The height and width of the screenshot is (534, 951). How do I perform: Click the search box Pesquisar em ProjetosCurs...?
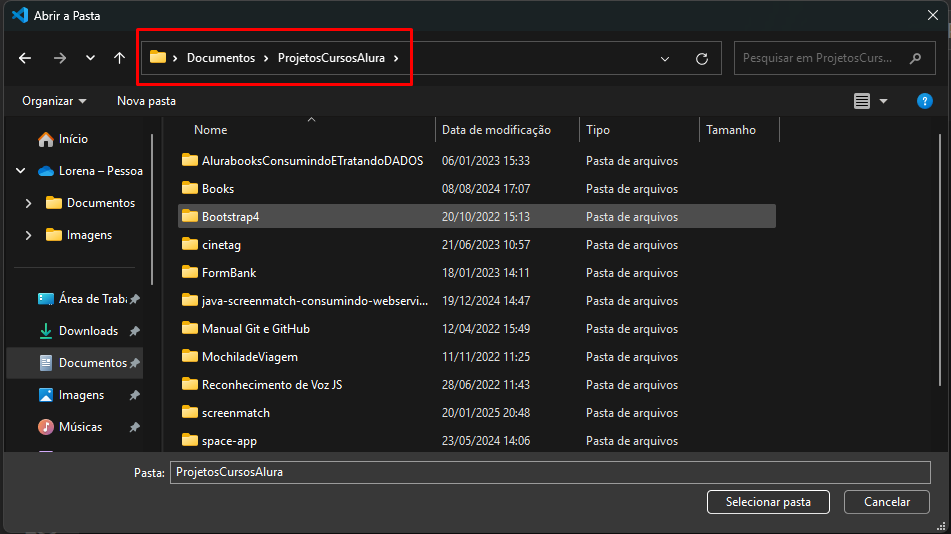[834, 58]
